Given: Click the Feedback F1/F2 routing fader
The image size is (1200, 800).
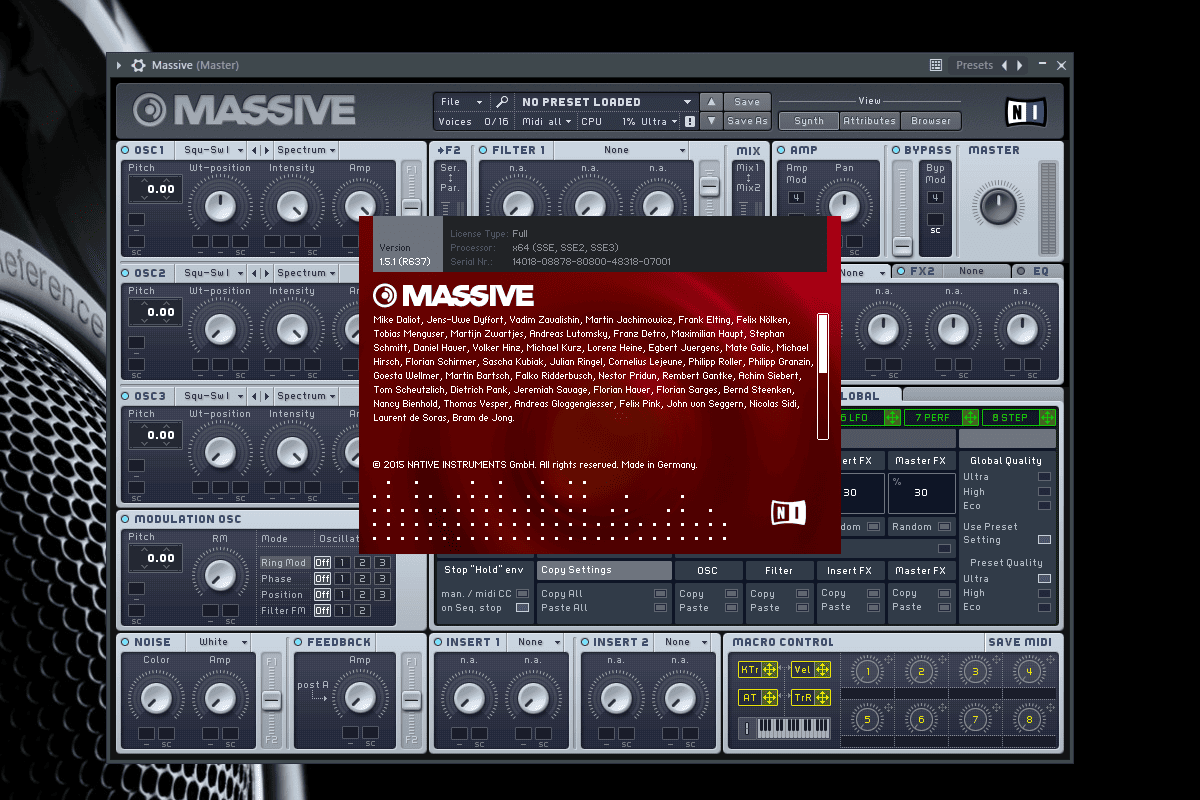Looking at the screenshot, I should [x=411, y=699].
